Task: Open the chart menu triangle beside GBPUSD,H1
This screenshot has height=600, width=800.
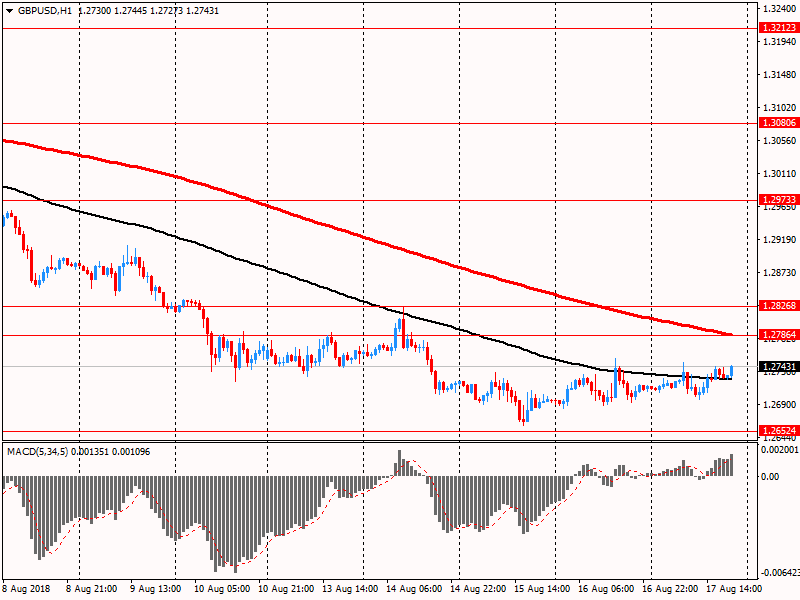Action: 9,11
